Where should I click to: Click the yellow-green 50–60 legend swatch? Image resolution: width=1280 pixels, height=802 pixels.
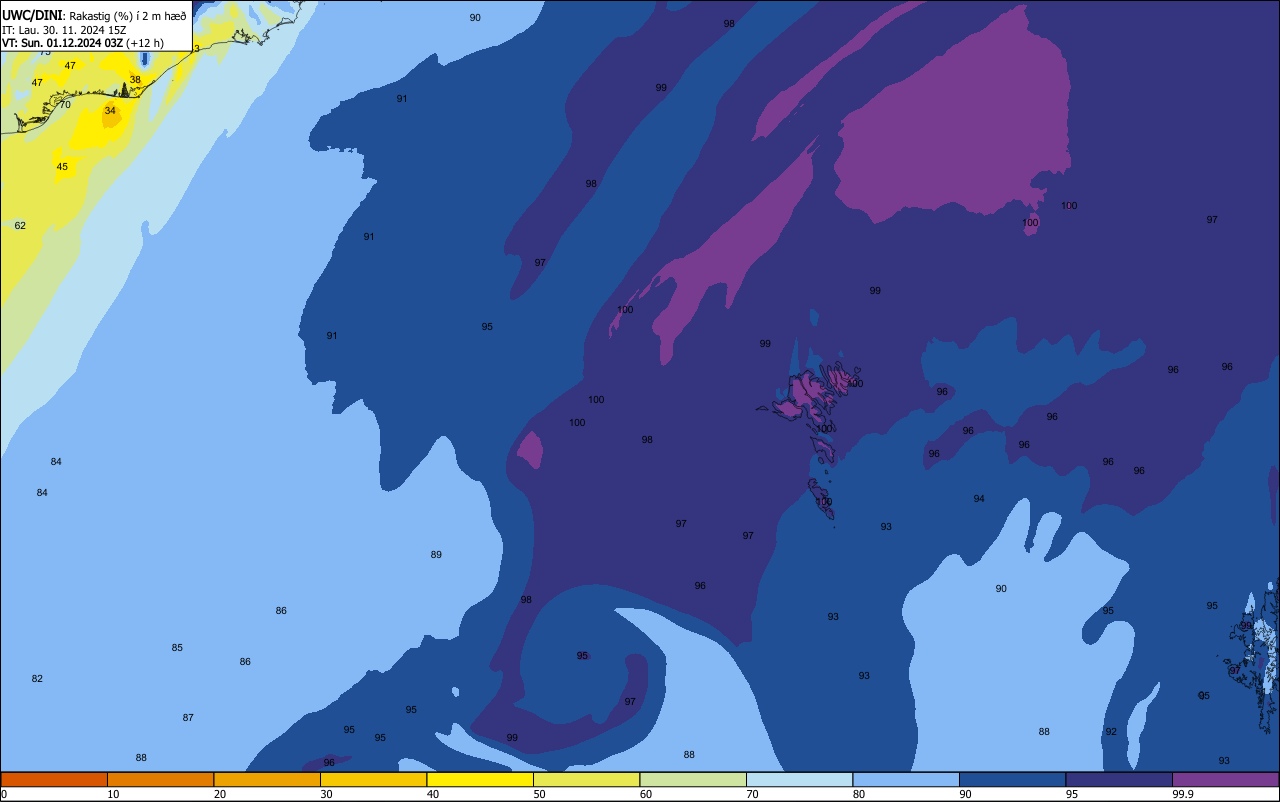pos(586,779)
